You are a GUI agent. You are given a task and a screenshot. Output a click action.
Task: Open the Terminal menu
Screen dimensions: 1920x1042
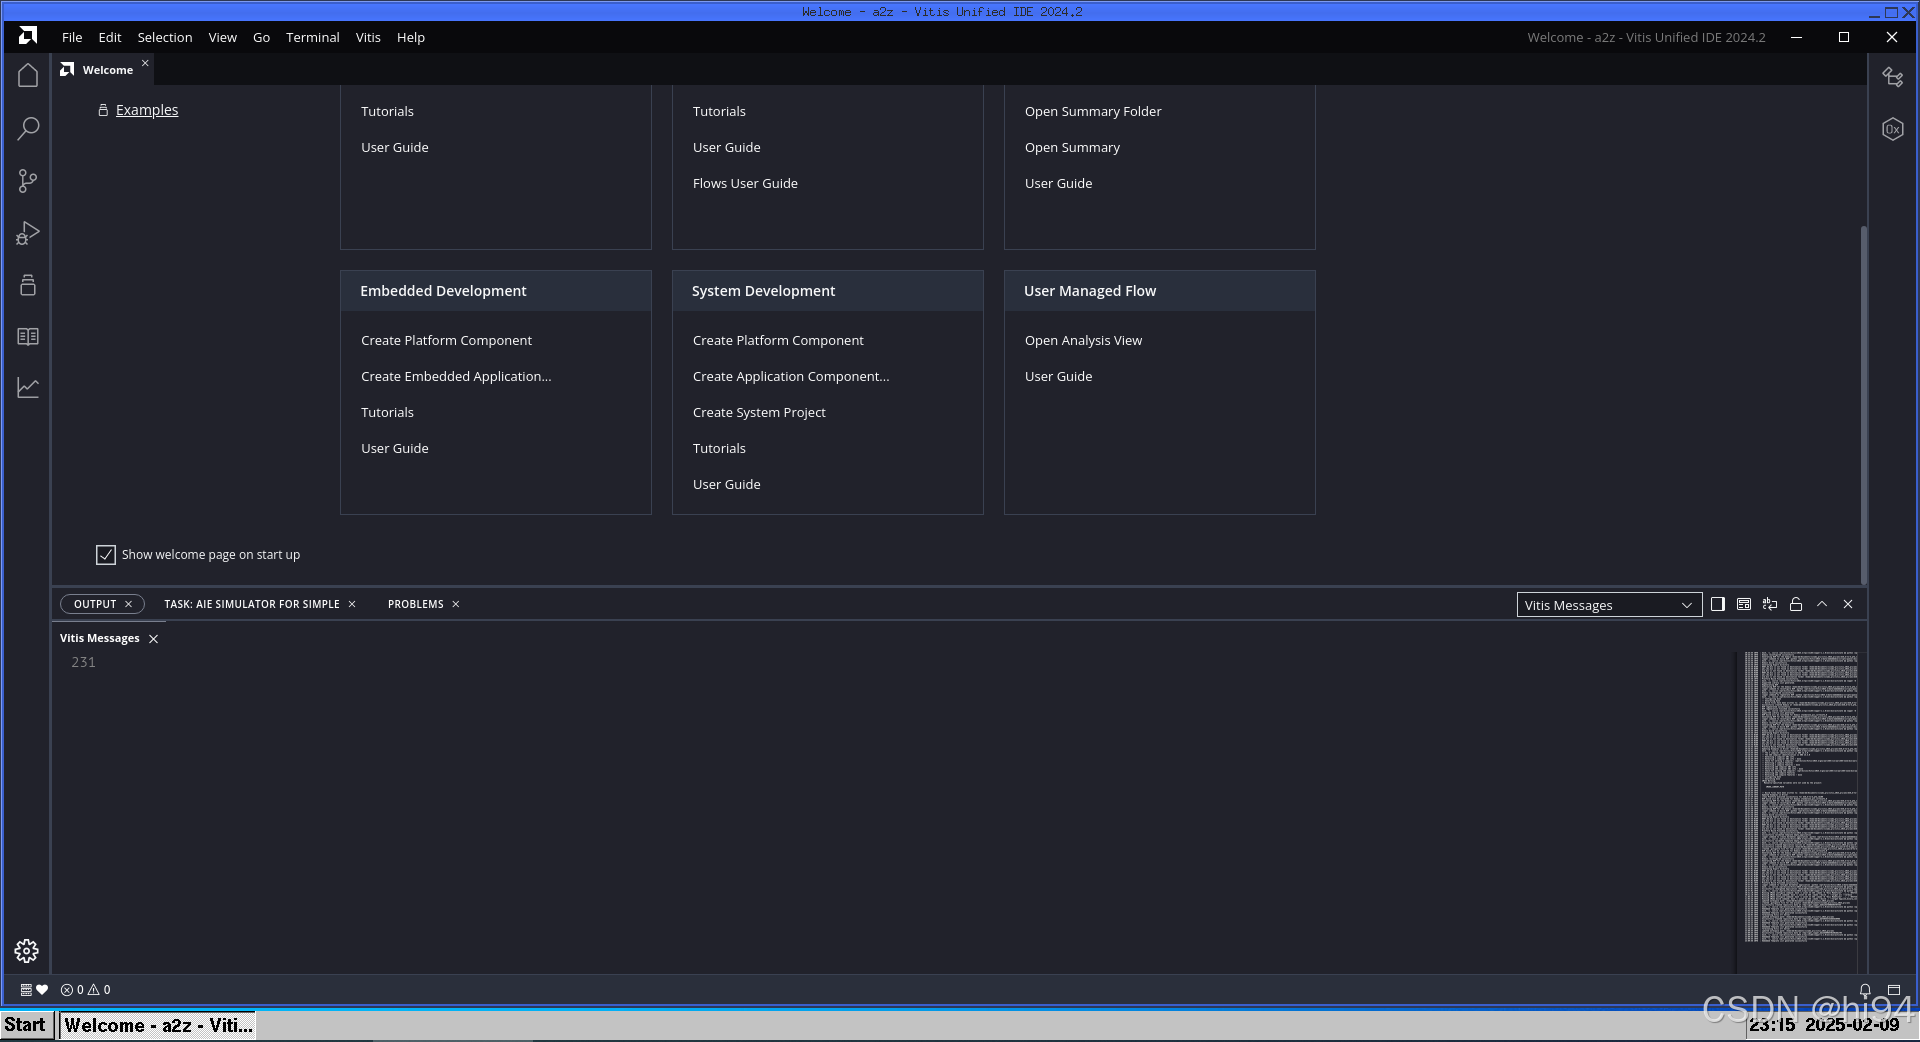(x=313, y=37)
